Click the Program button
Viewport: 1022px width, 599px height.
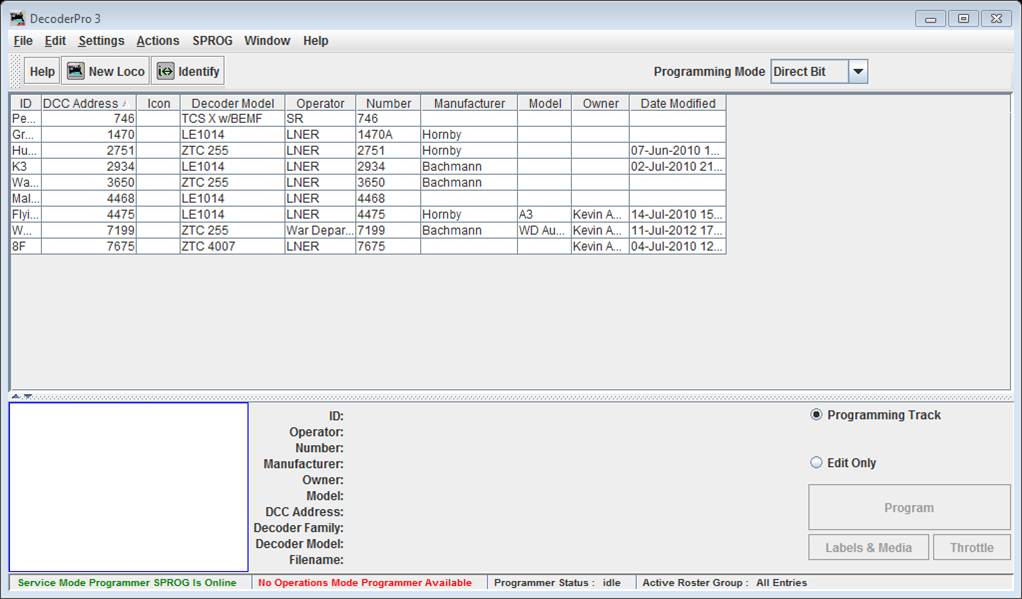click(x=909, y=508)
